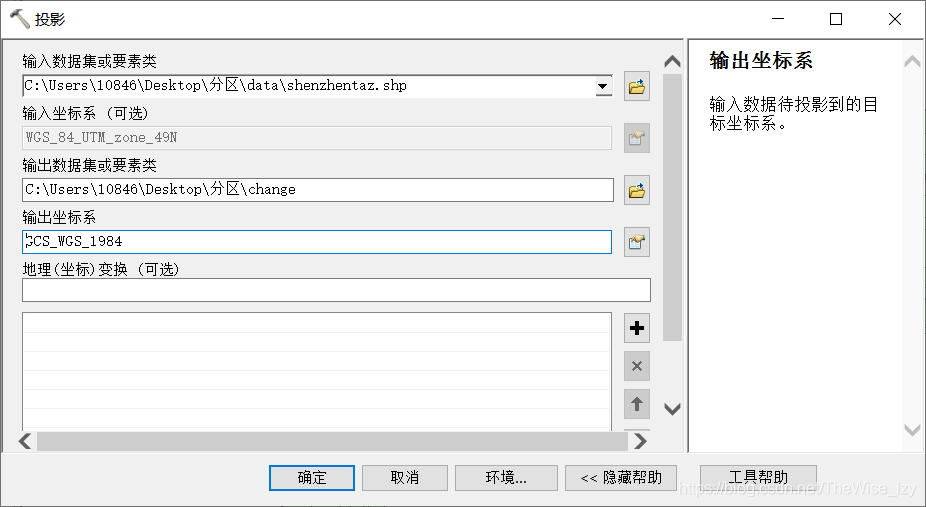Viewport: 926px width, 507px height.
Task: Click the 投影 window title text
Action: (x=50, y=19)
